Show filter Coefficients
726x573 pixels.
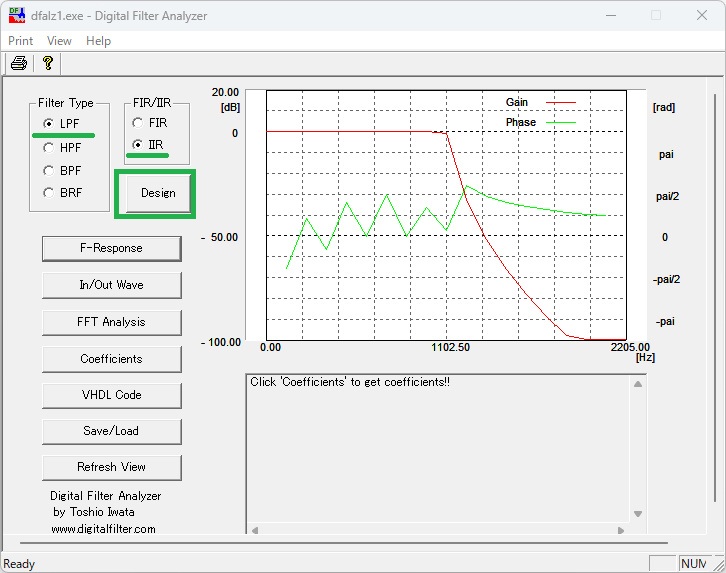click(x=111, y=359)
